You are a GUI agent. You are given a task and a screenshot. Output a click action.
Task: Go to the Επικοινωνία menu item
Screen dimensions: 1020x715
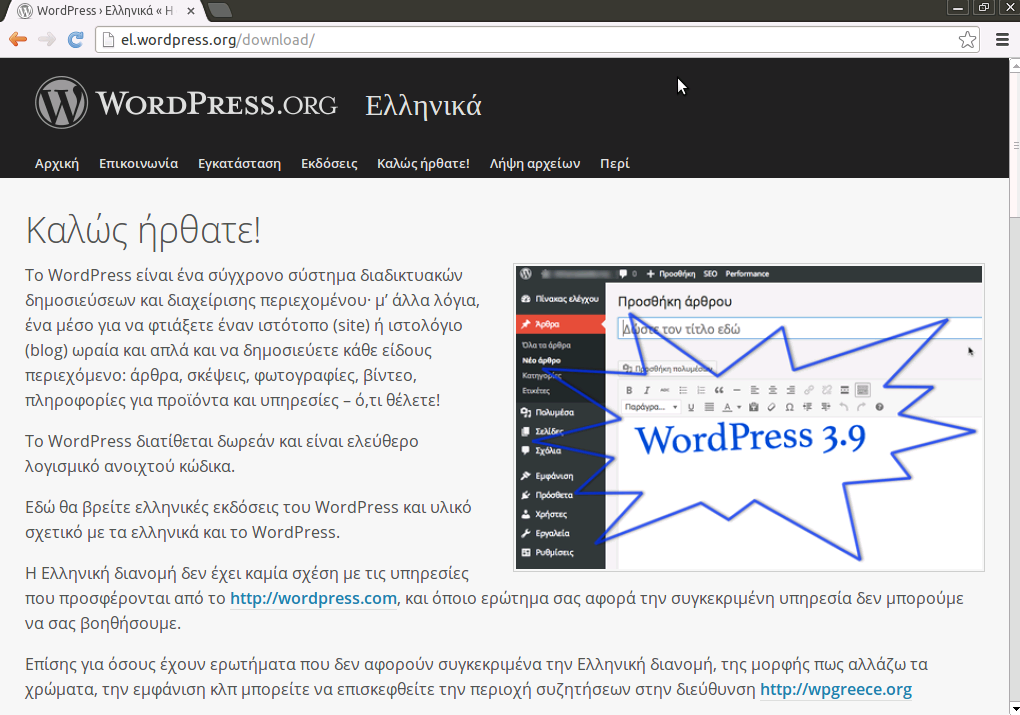tap(139, 163)
